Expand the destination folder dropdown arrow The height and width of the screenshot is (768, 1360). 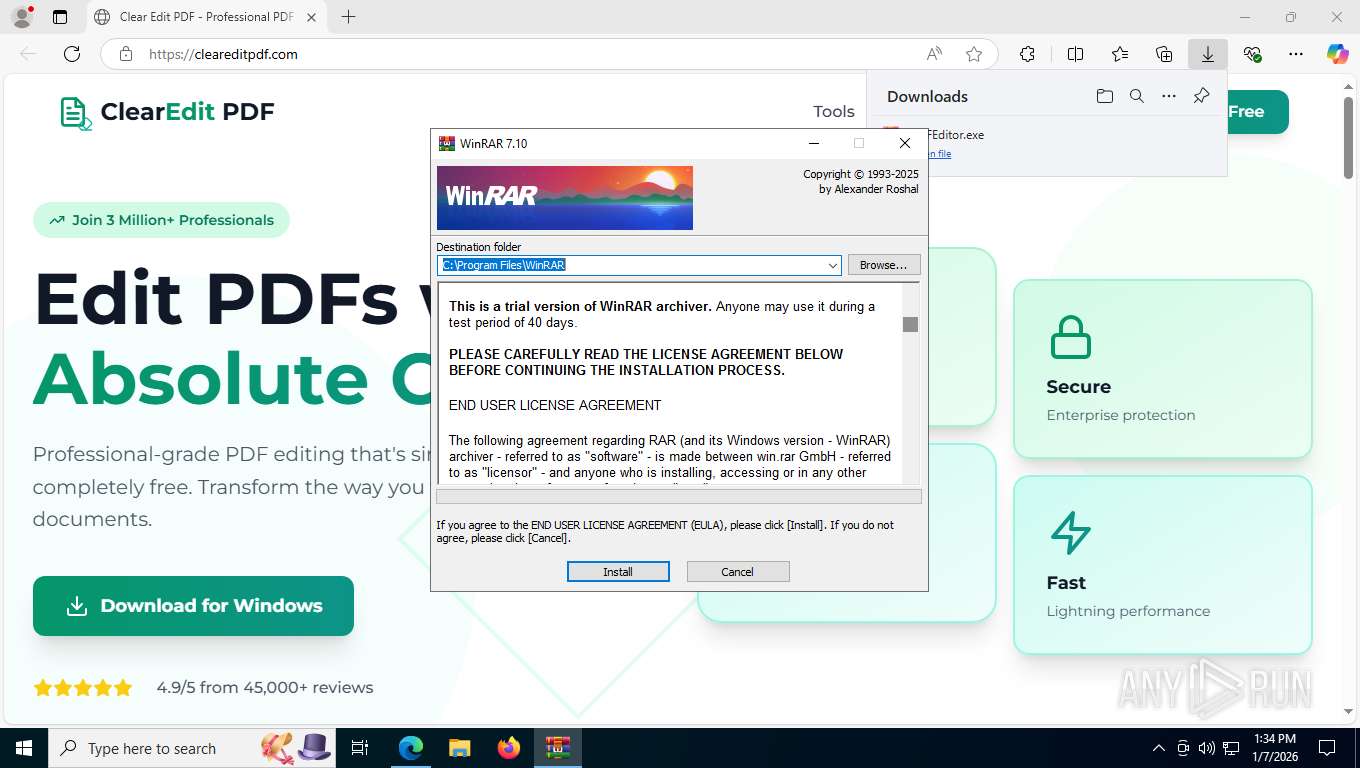pos(832,266)
